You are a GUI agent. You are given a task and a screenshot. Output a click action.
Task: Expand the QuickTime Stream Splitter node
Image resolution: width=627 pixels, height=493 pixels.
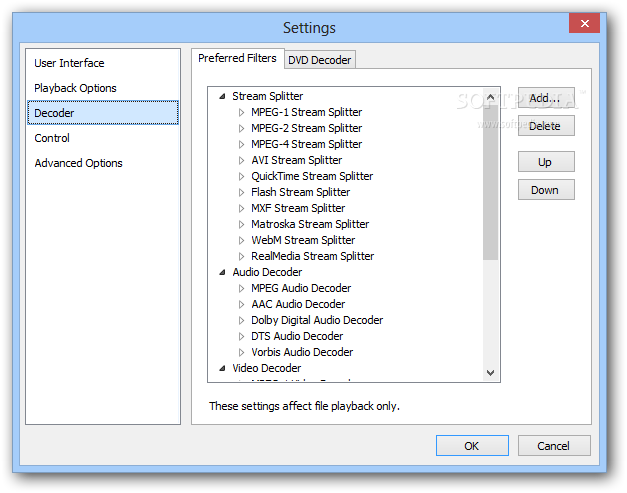tap(241, 176)
